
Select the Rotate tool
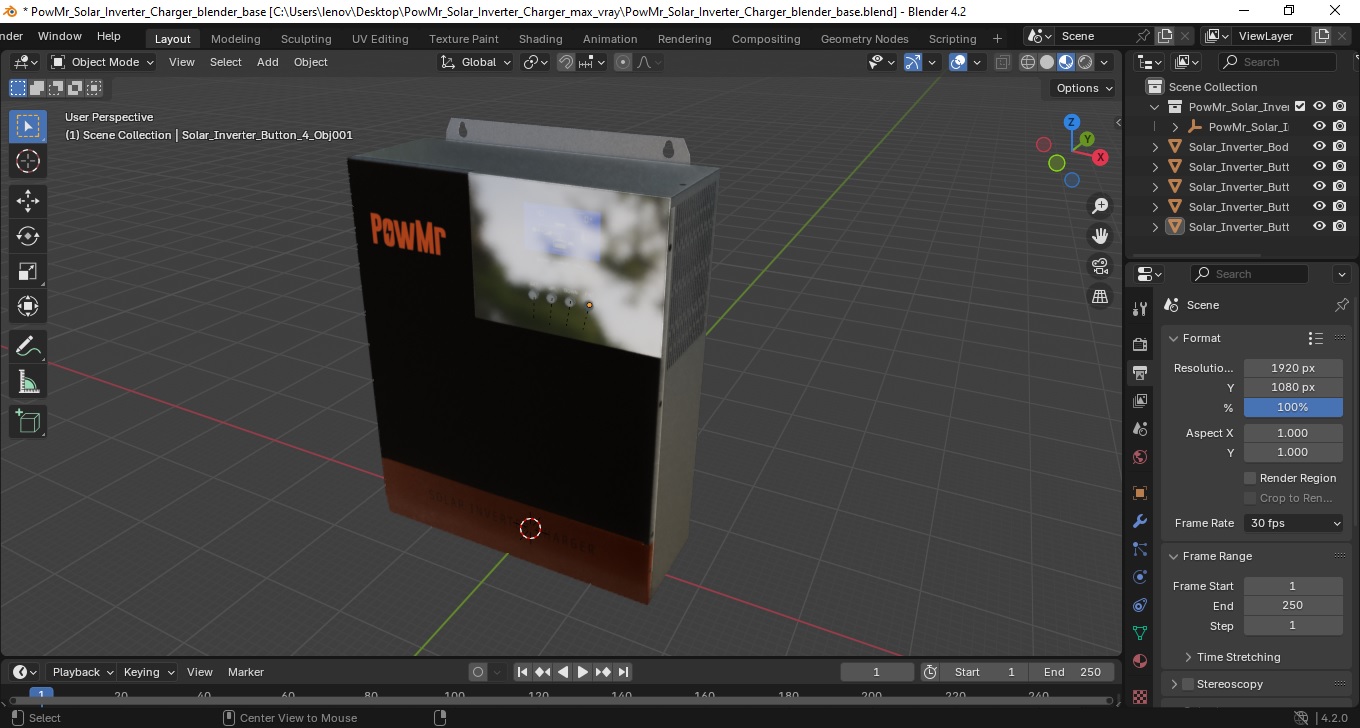click(x=28, y=236)
